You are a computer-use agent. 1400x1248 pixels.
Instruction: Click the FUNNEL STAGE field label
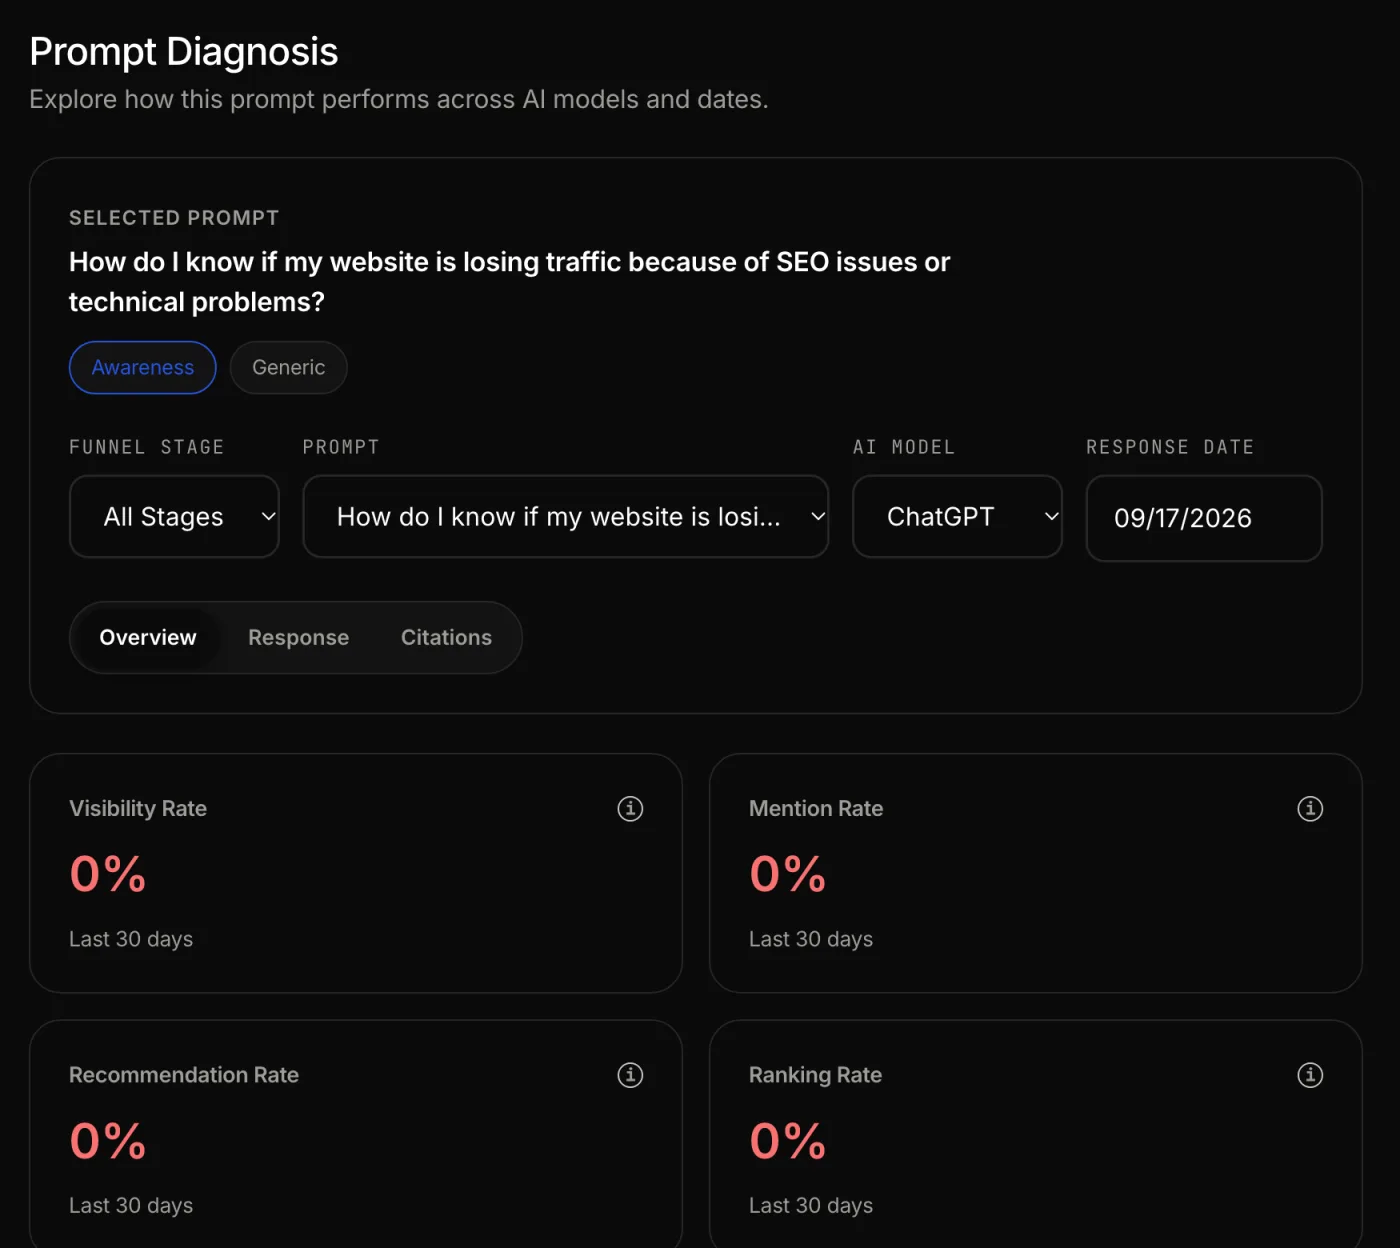pyautogui.click(x=147, y=447)
